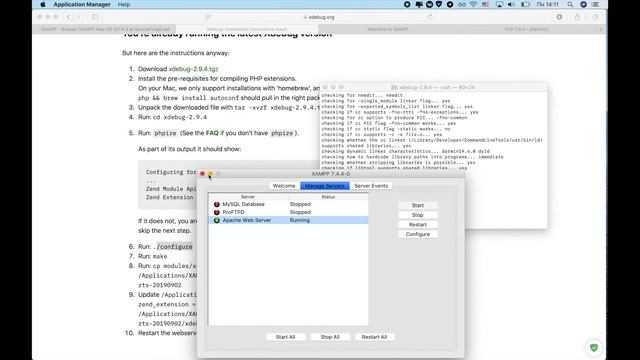The height and width of the screenshot is (360, 640).
Task: Click the Safari reader view icon
Action: 208,17
